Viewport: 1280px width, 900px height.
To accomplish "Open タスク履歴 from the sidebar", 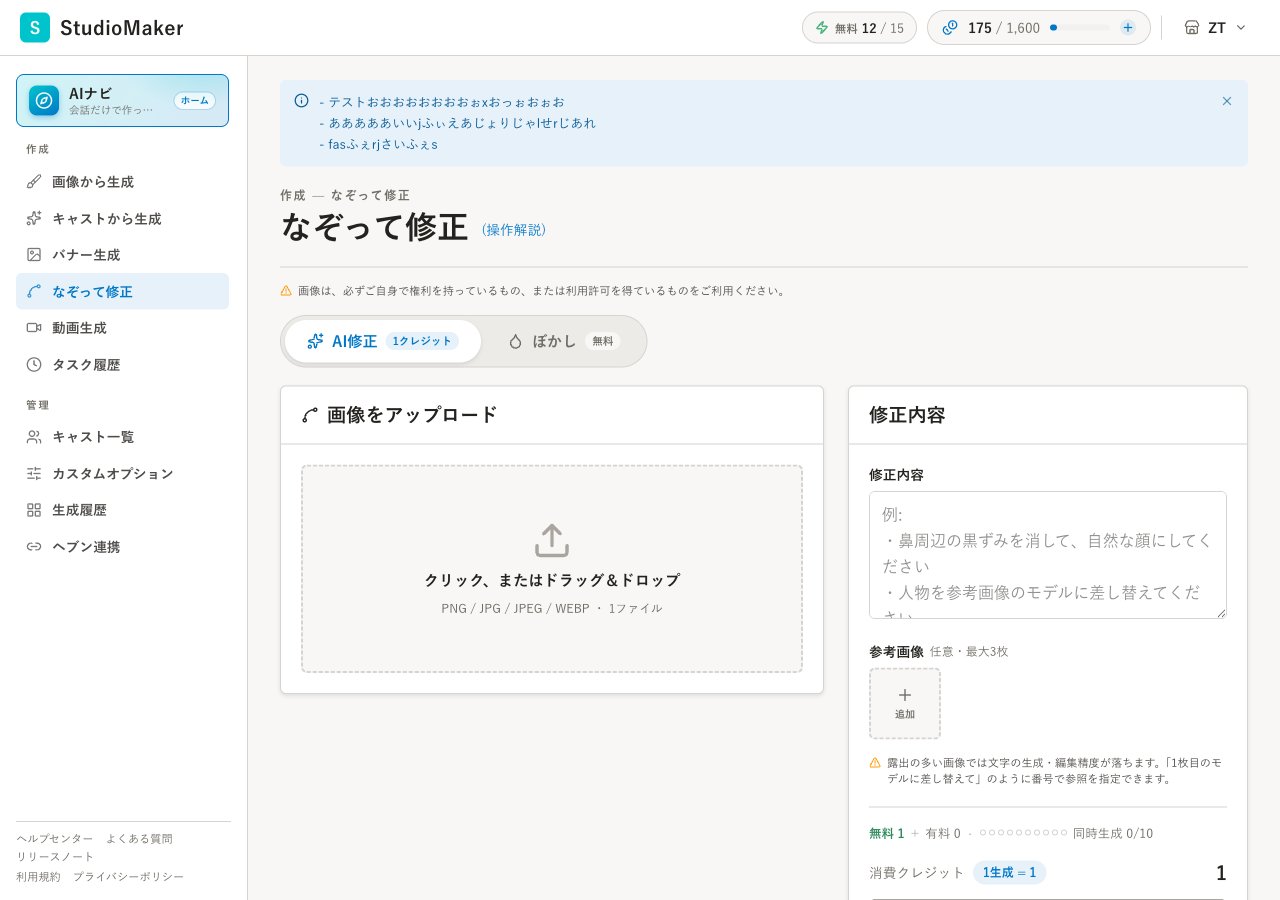I will click(x=122, y=364).
